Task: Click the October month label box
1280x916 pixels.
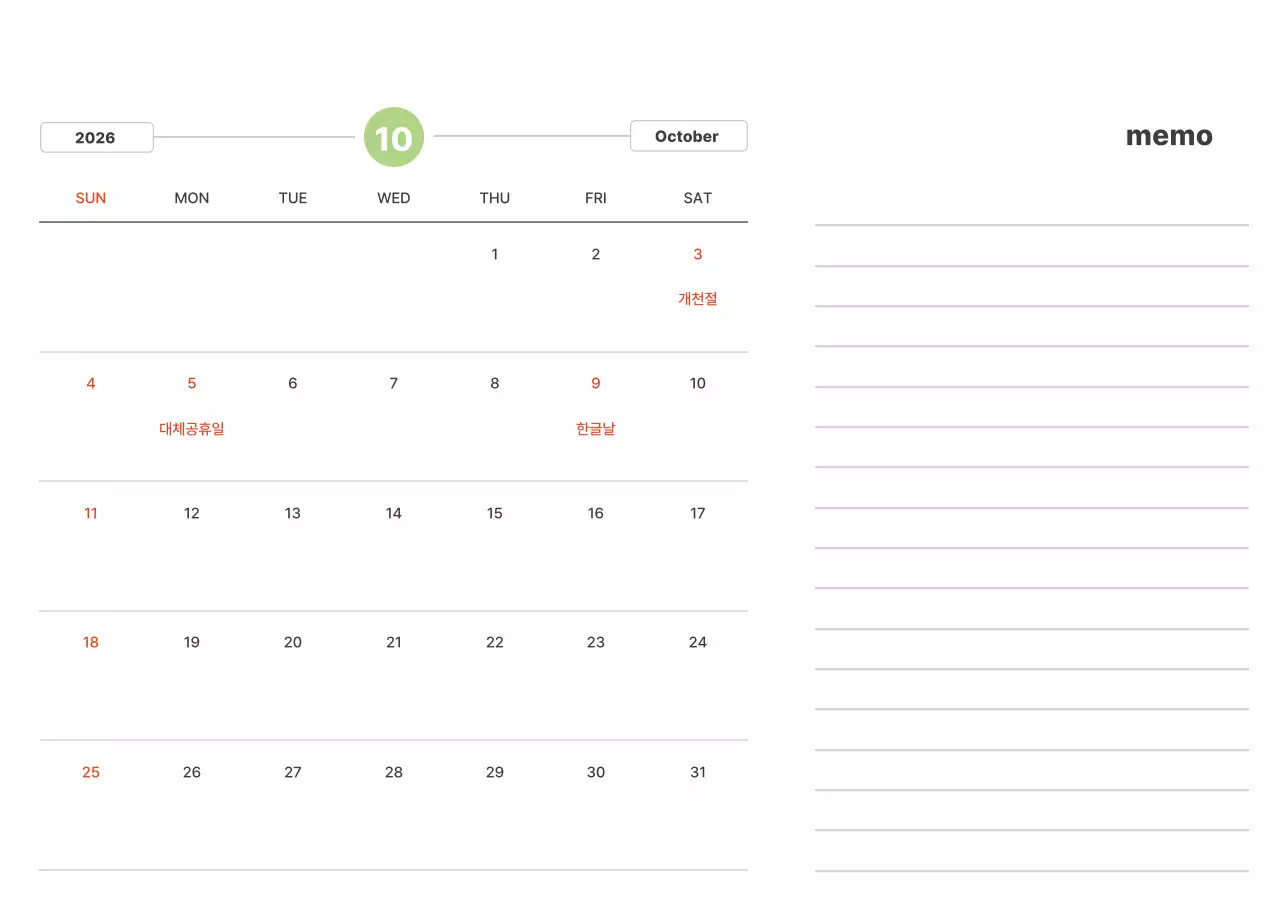Action: 688,136
